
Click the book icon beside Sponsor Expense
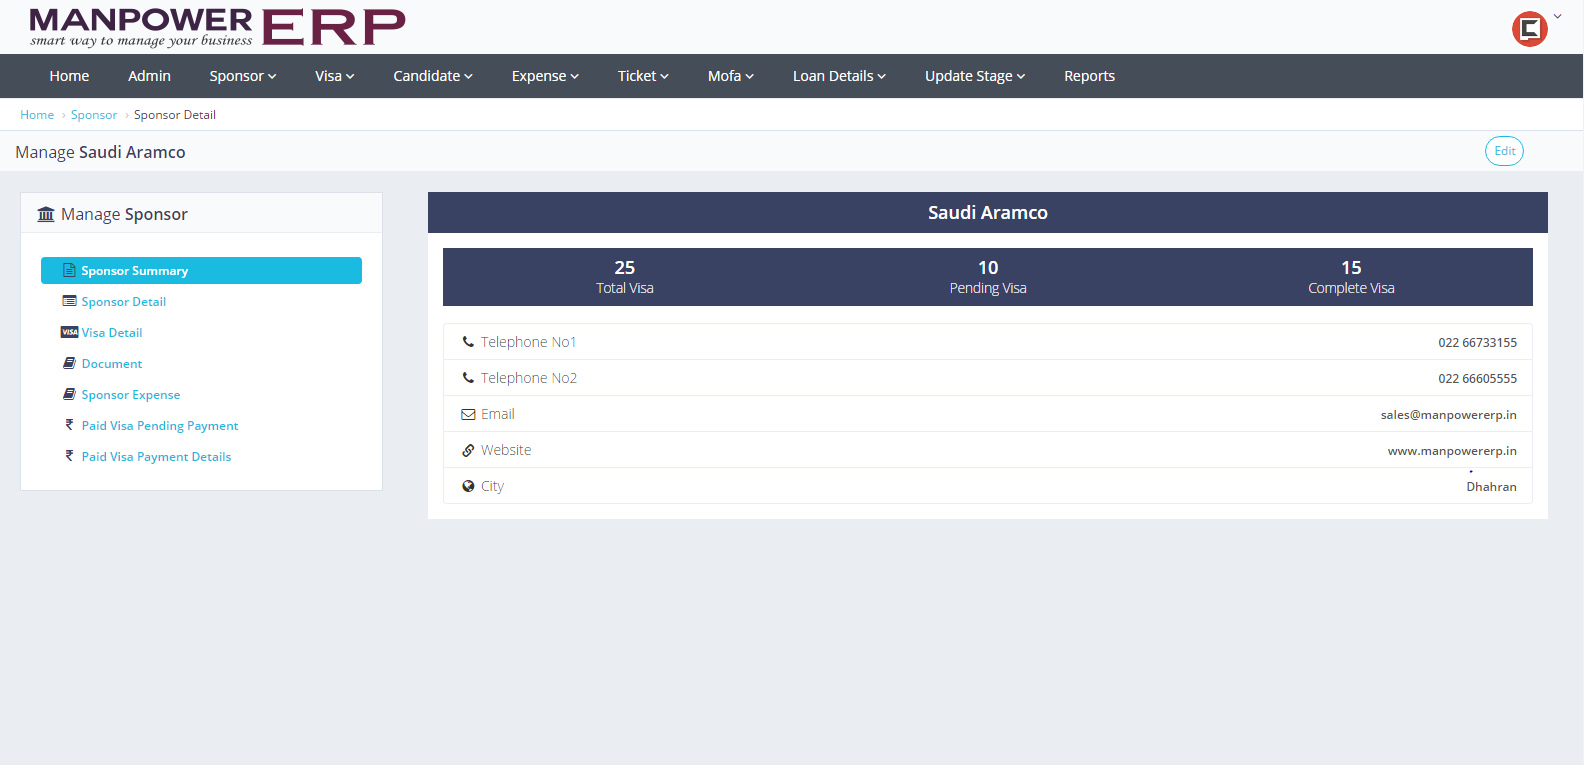[x=69, y=394]
